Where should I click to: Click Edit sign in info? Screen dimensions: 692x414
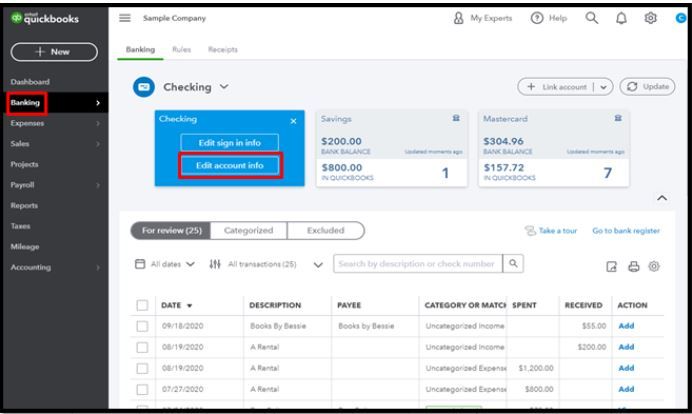(229, 143)
